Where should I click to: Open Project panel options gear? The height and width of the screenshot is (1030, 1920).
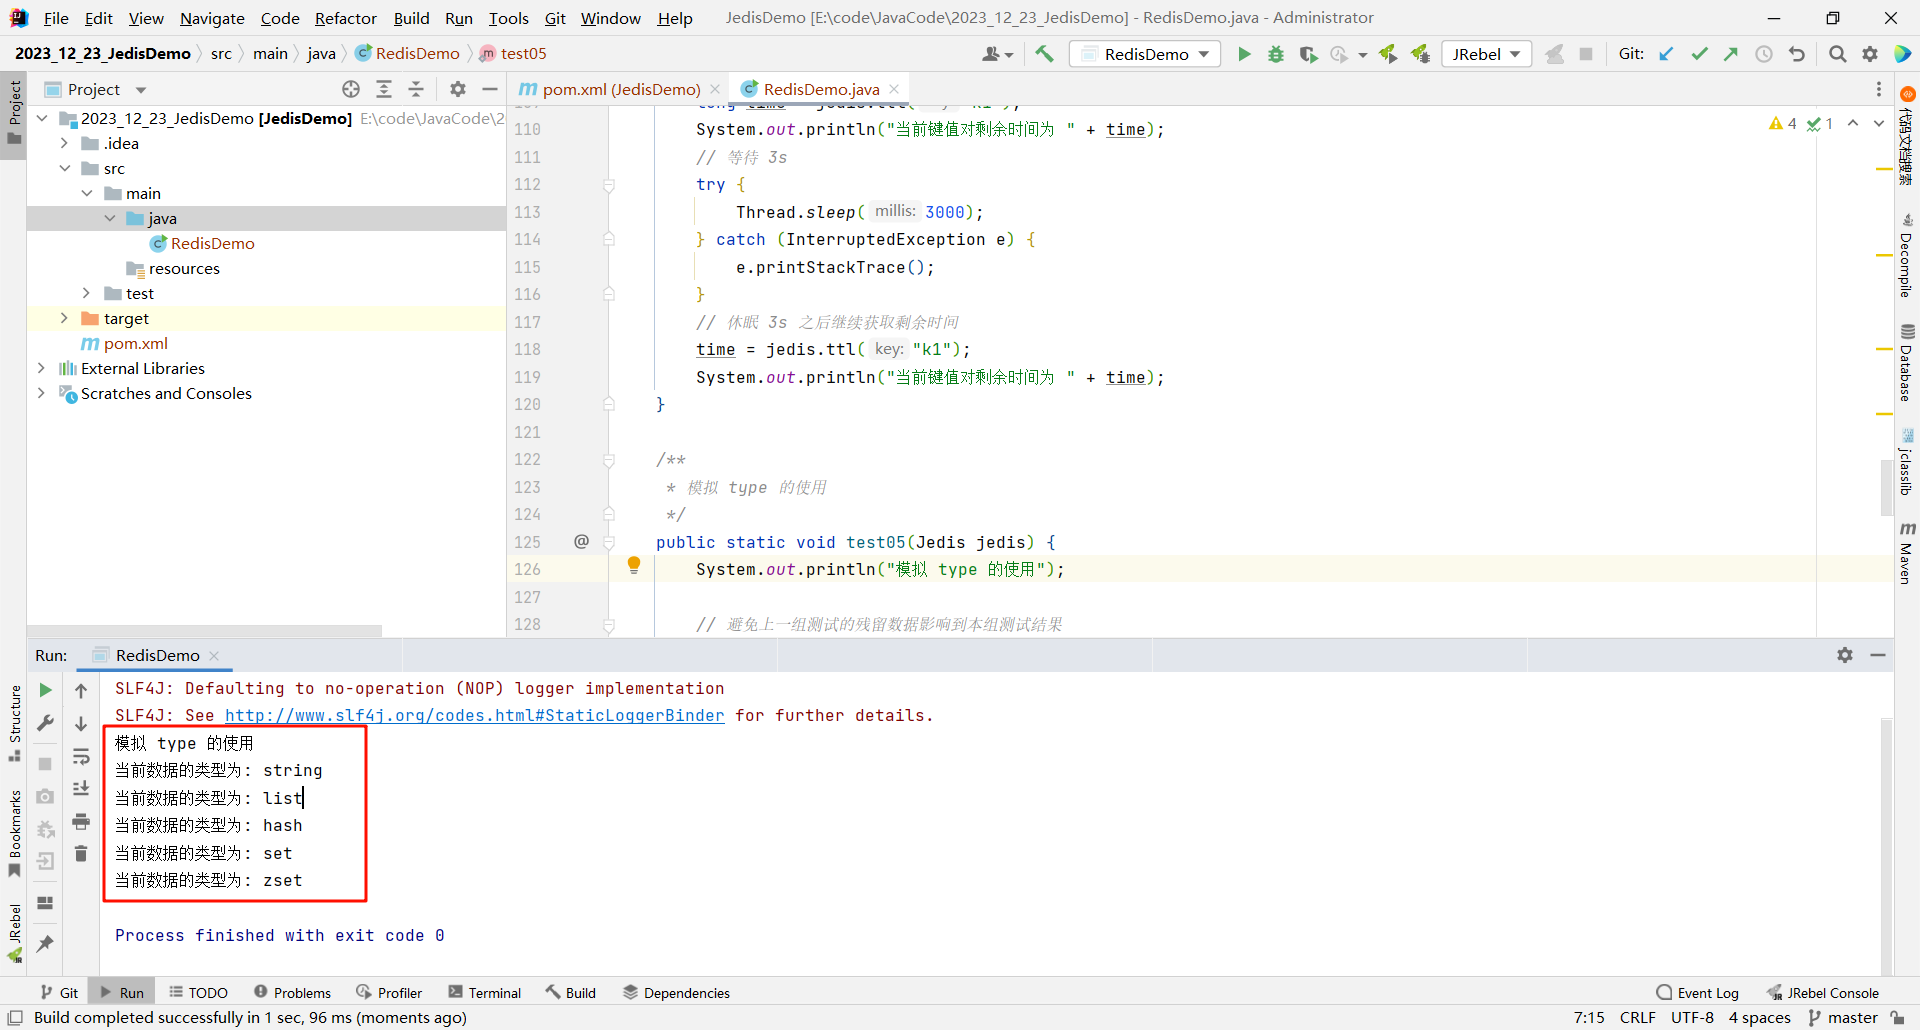[458, 89]
